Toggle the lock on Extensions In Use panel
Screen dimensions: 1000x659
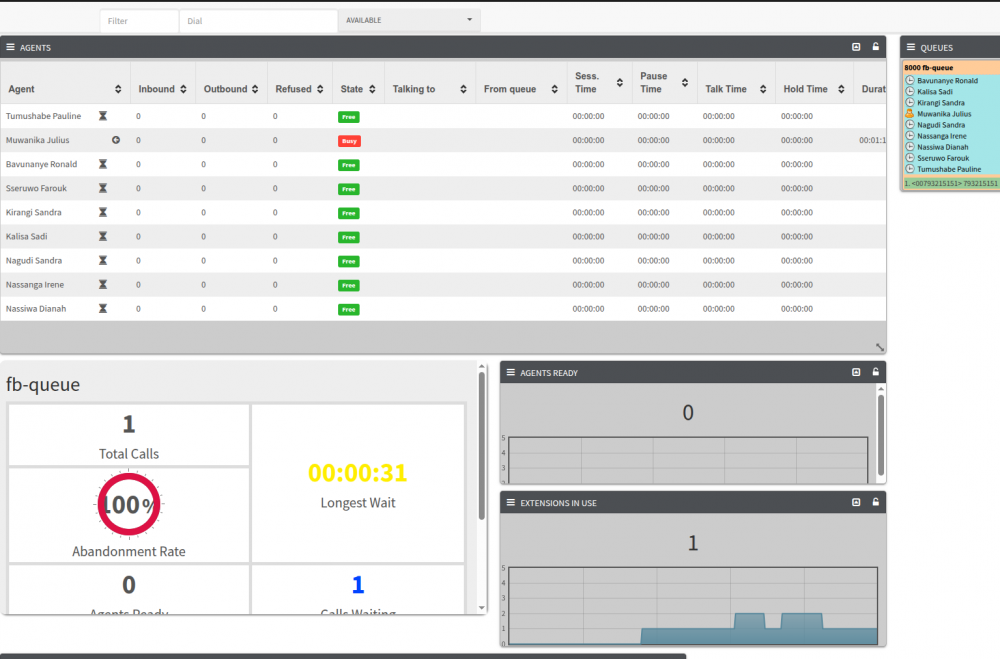click(876, 502)
